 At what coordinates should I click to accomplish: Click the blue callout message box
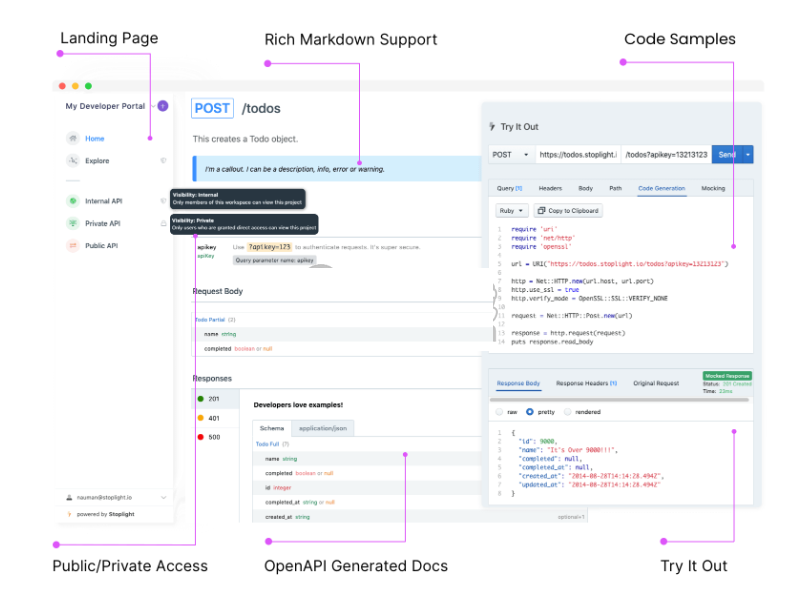(x=337, y=169)
